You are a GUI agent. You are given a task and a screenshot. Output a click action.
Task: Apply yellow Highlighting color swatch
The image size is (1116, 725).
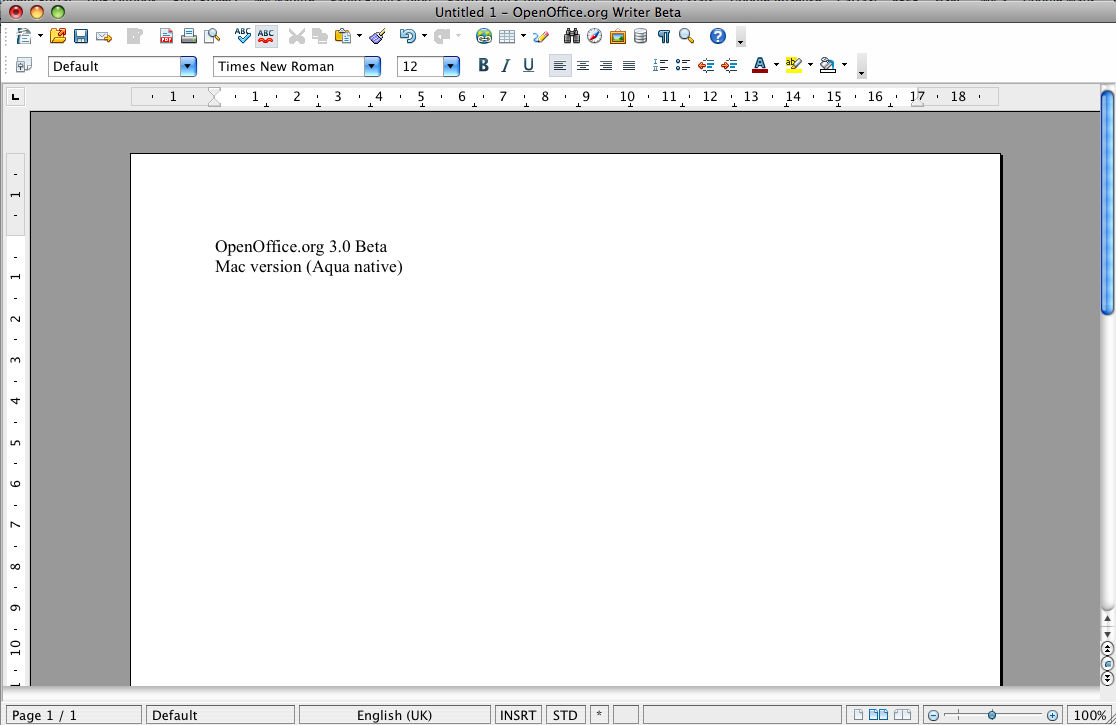click(794, 65)
